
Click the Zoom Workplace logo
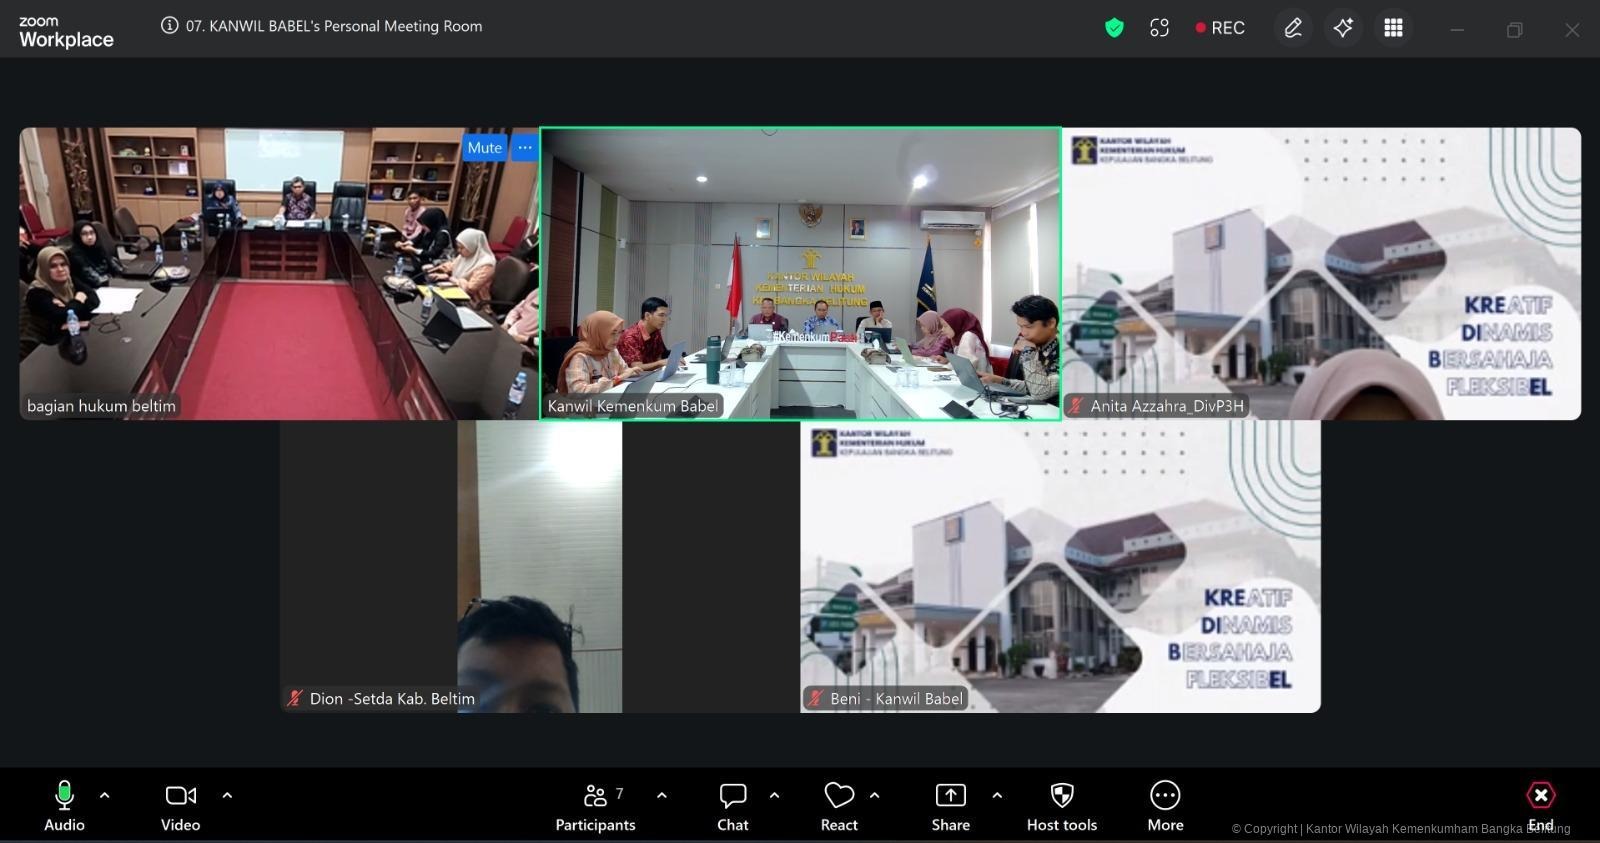[66, 32]
